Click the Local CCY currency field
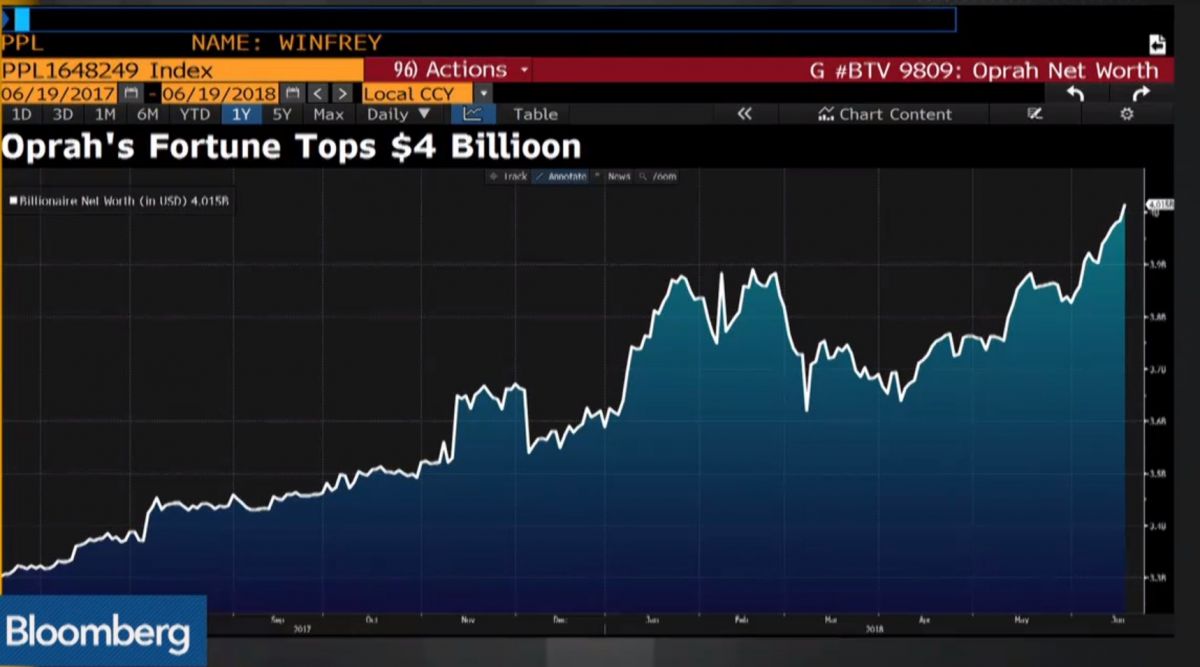 click(417, 93)
